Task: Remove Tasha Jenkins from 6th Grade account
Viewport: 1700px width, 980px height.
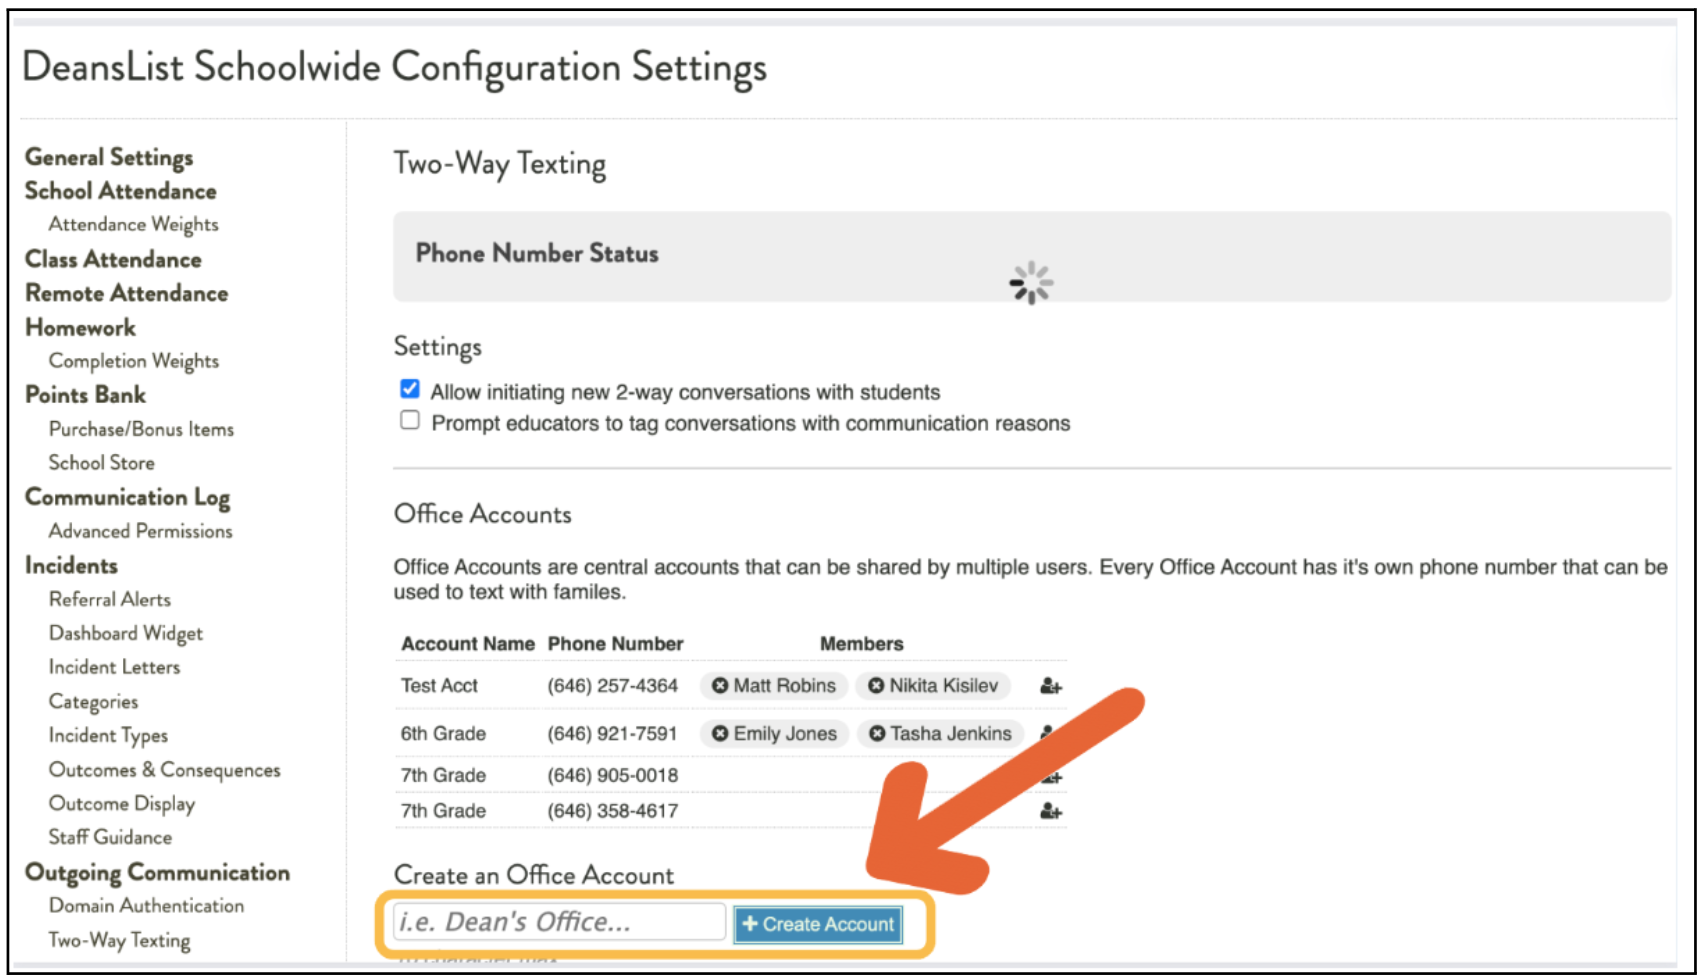Action: [877, 734]
